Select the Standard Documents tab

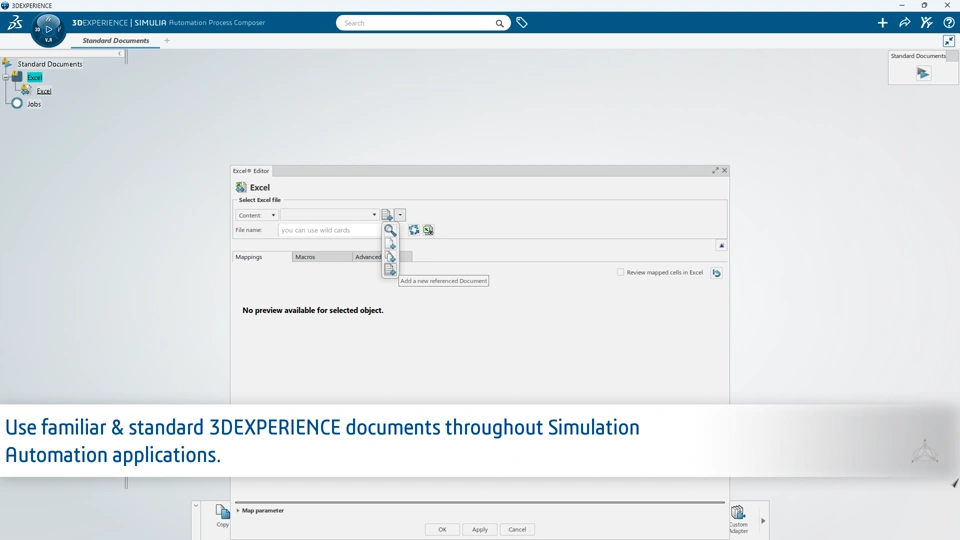(116, 40)
